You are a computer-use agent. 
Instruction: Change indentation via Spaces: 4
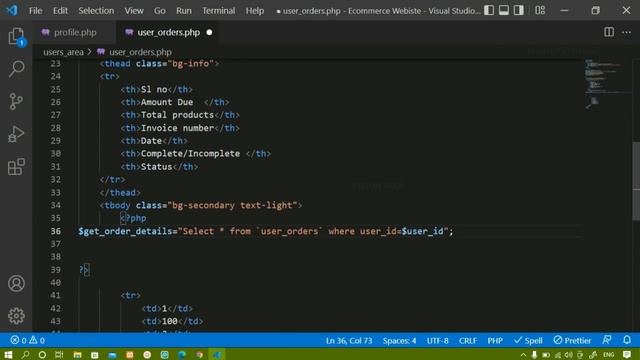[x=399, y=340]
